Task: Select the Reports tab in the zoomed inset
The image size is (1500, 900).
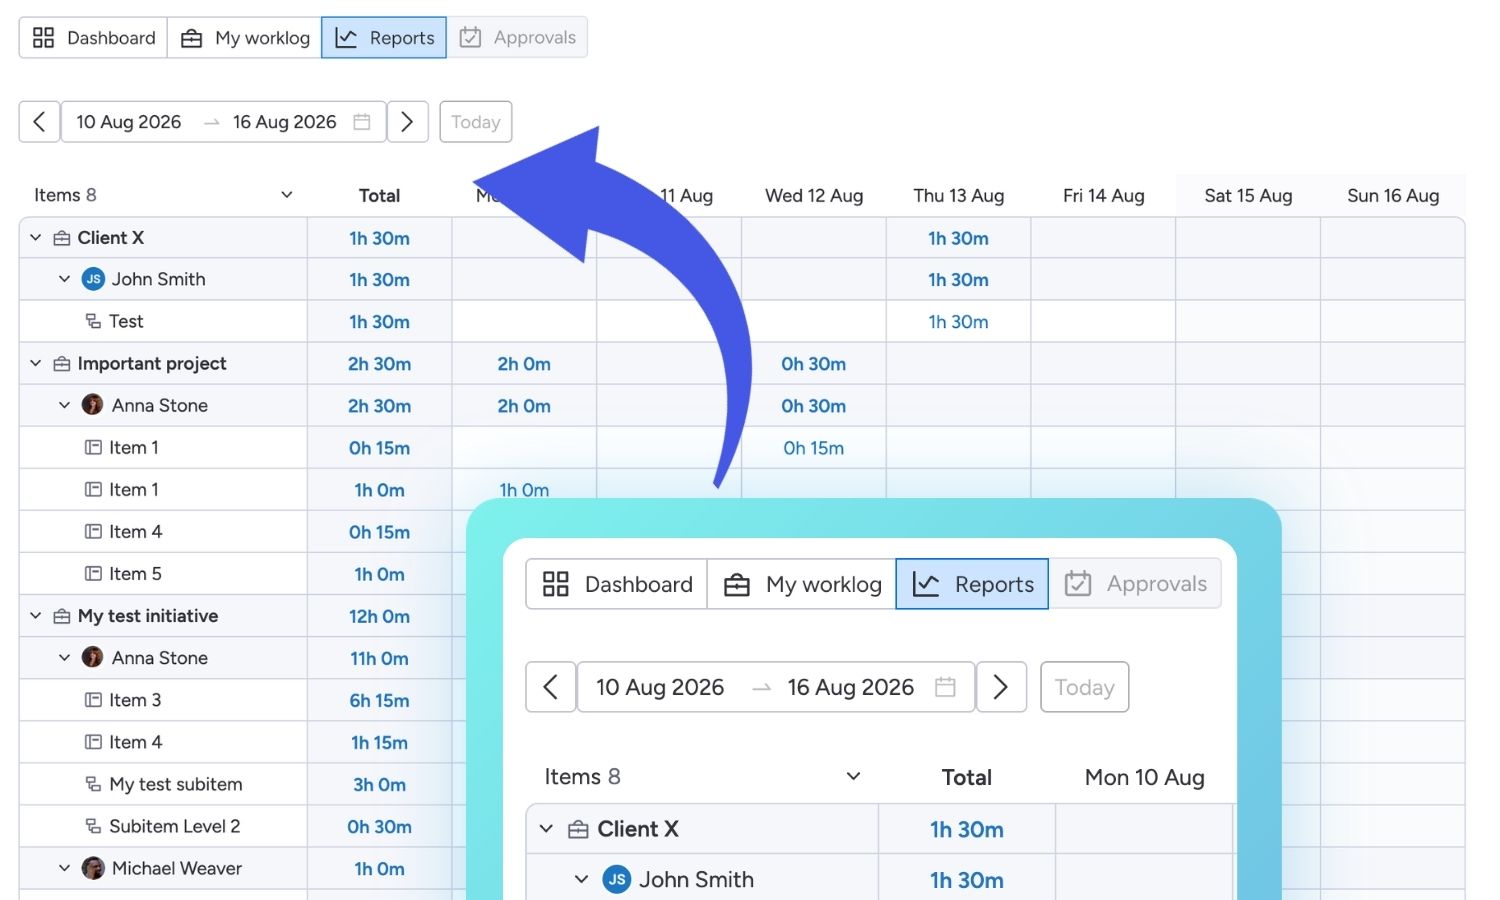Action: (972, 584)
